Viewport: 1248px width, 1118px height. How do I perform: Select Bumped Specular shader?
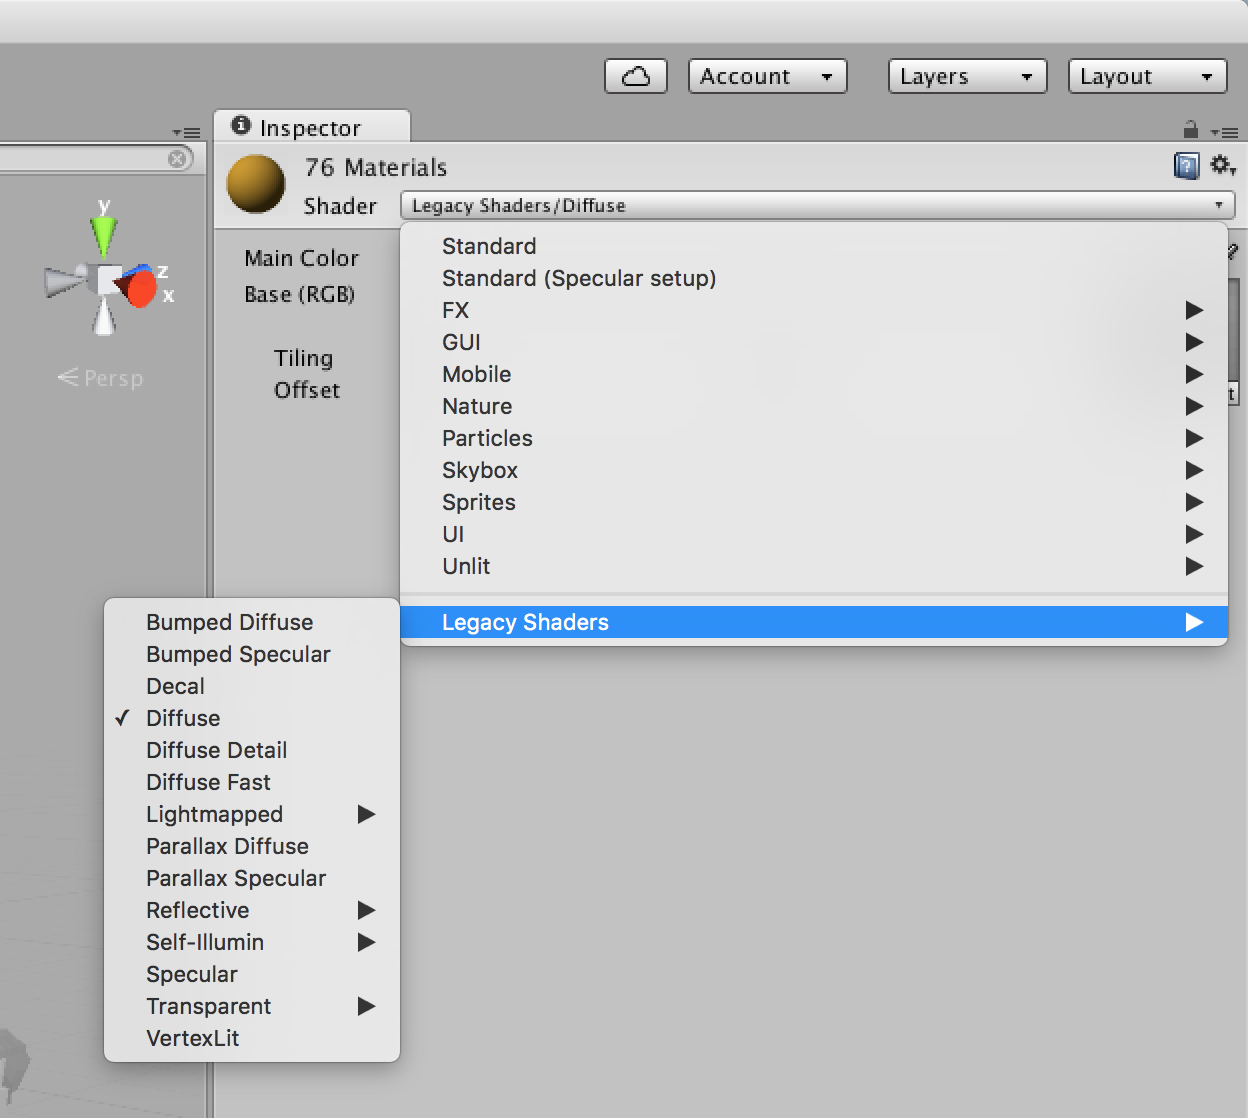point(252,654)
